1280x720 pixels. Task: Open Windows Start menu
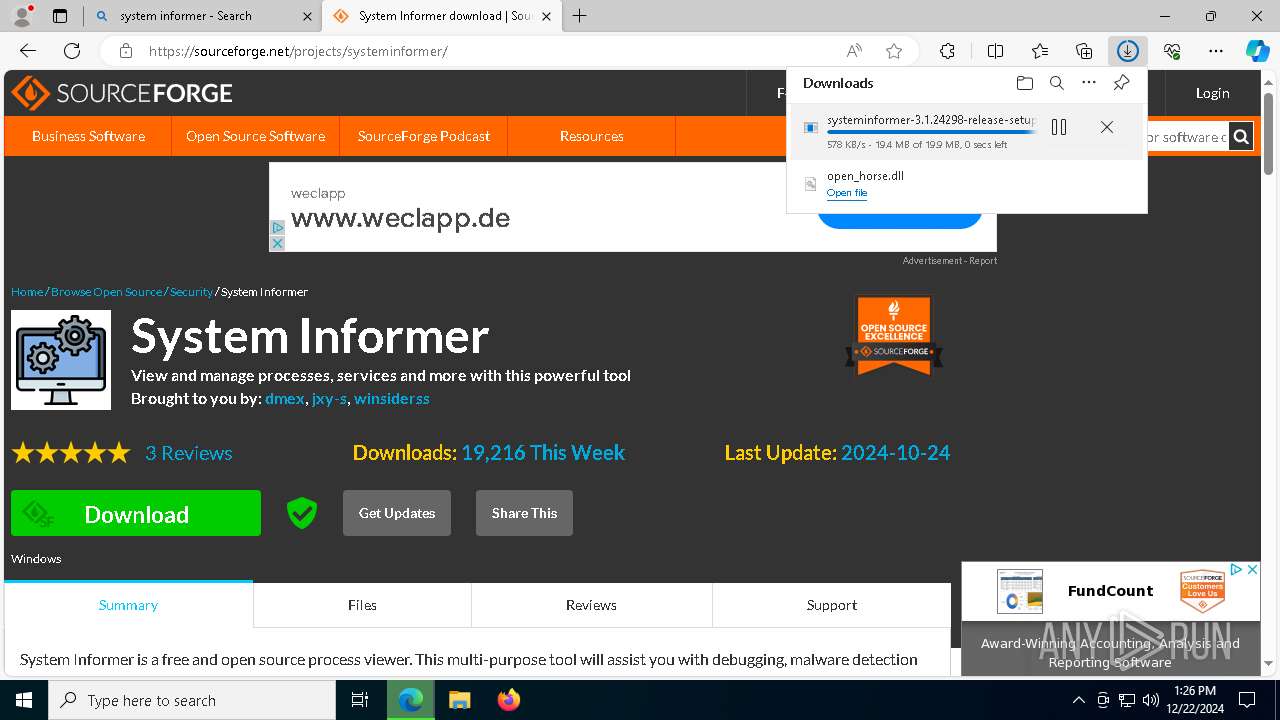pyautogui.click(x=24, y=700)
